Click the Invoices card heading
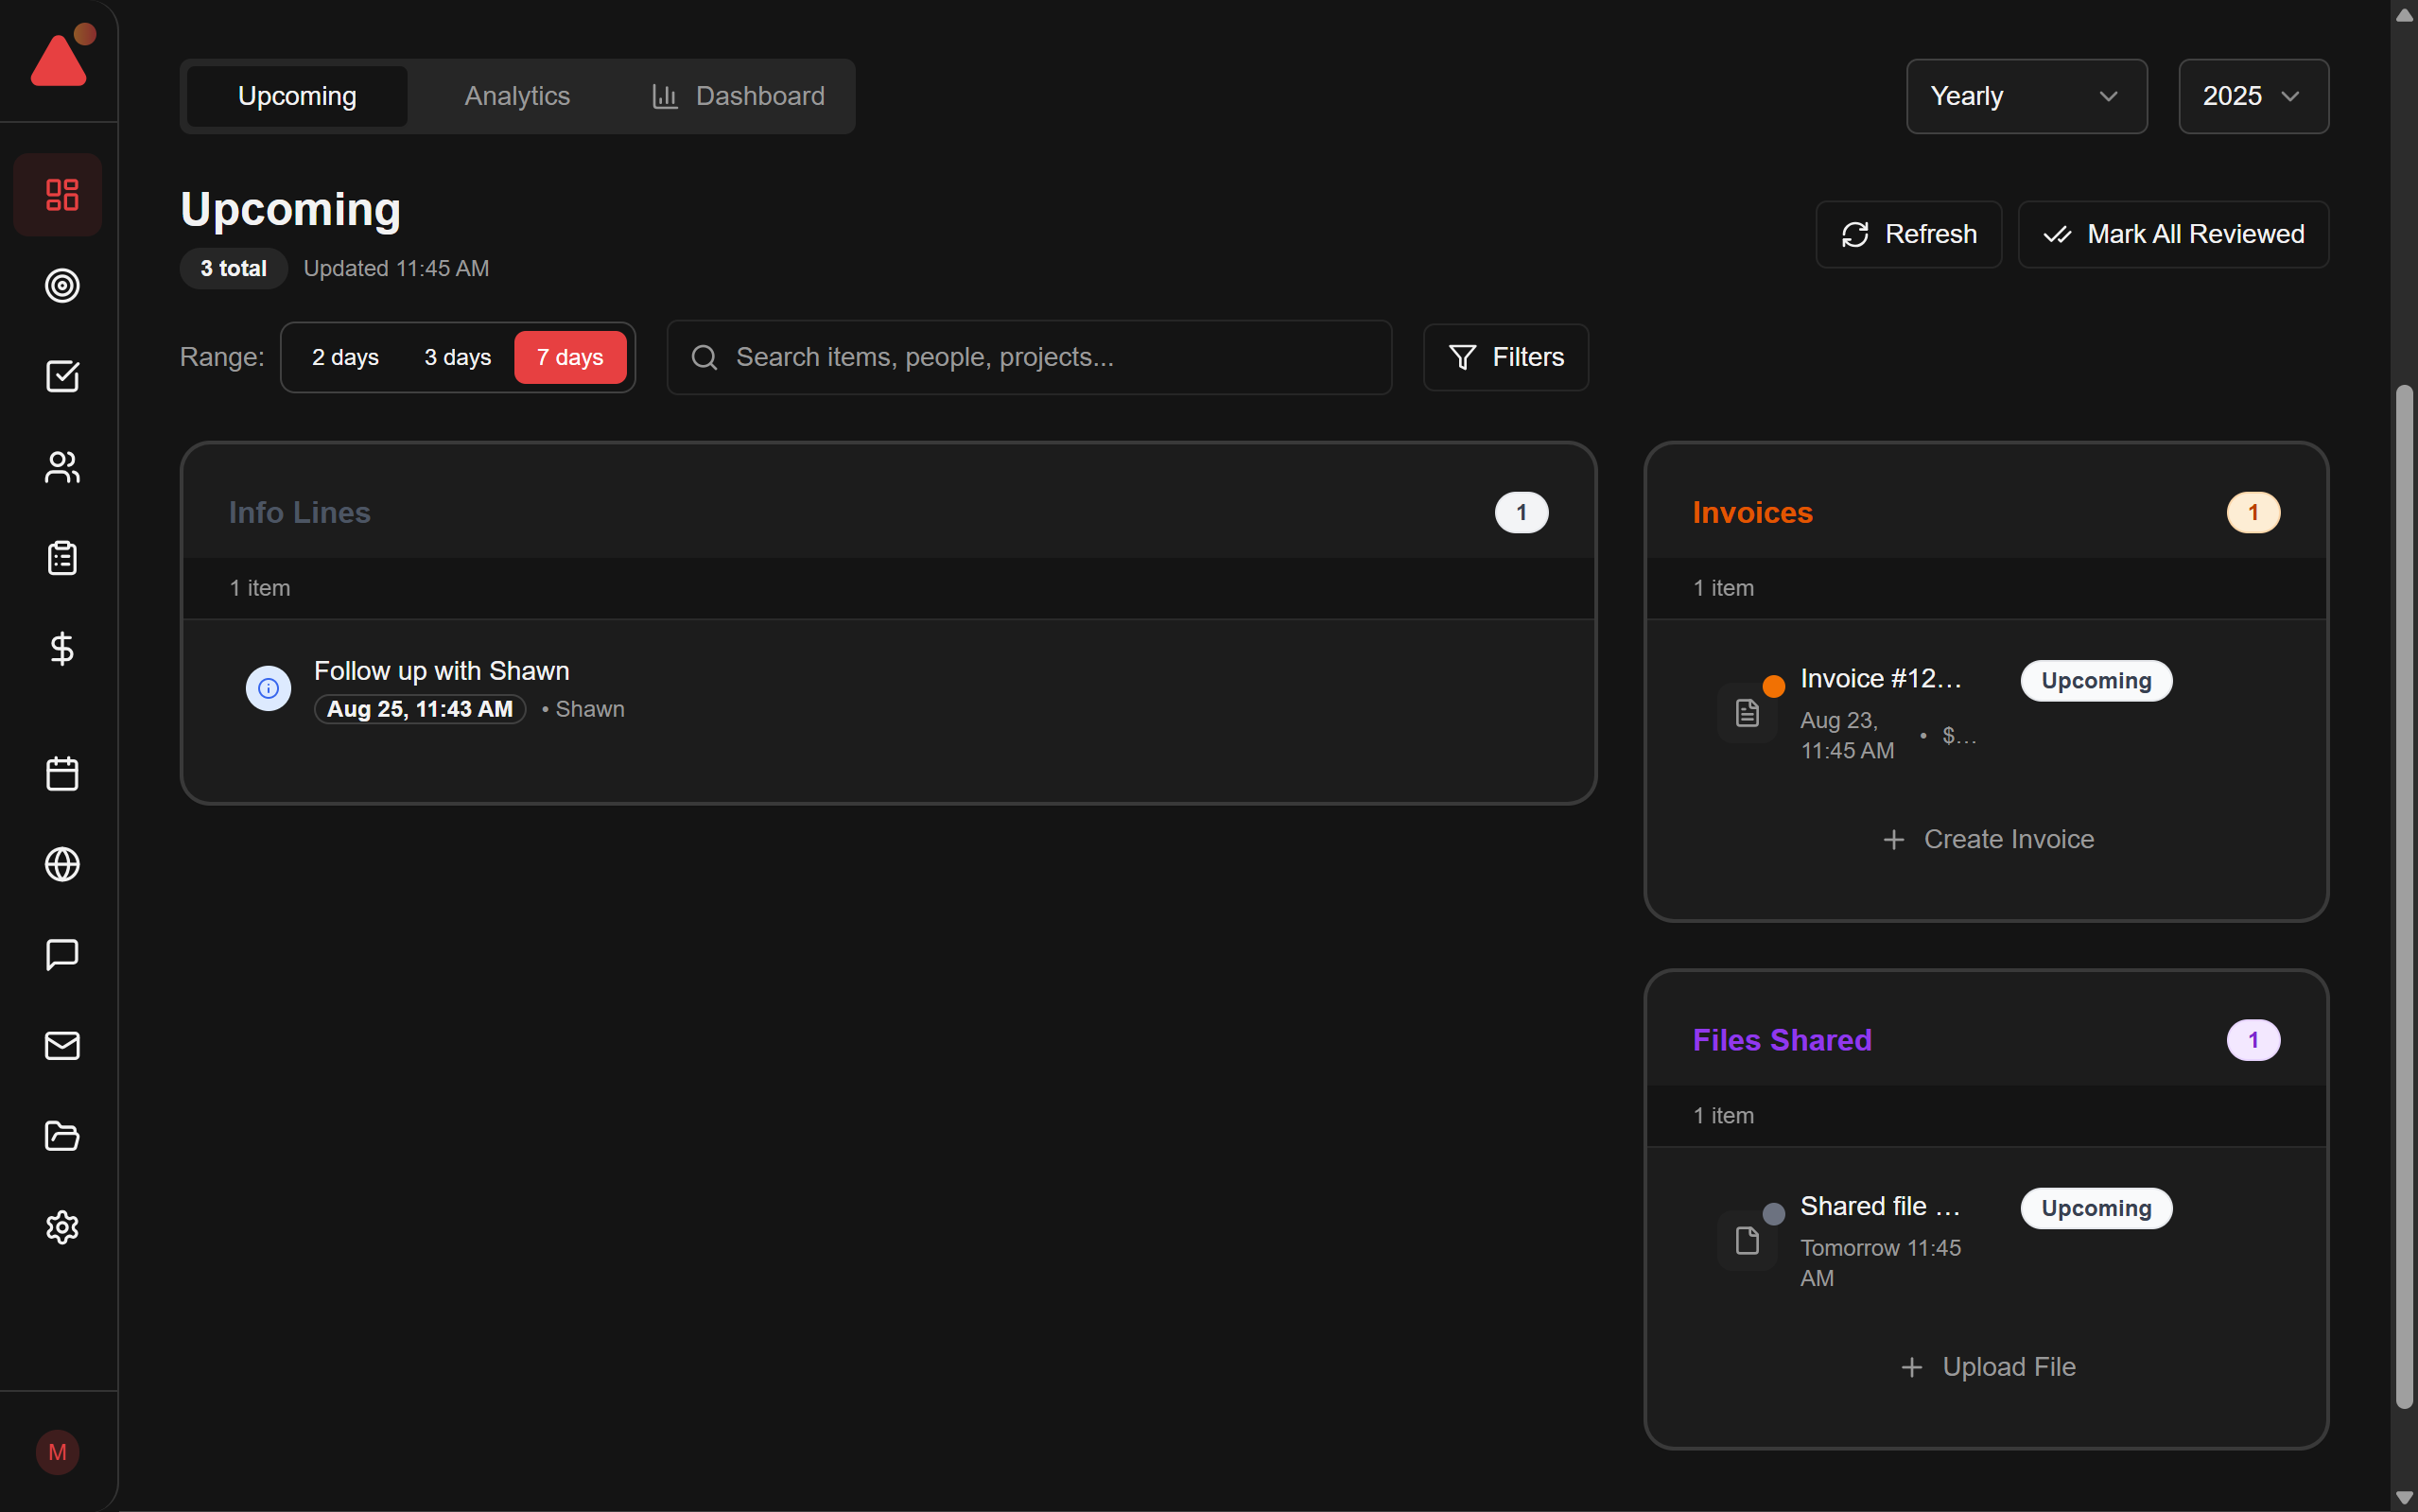This screenshot has height=1512, width=2418. (x=1752, y=513)
